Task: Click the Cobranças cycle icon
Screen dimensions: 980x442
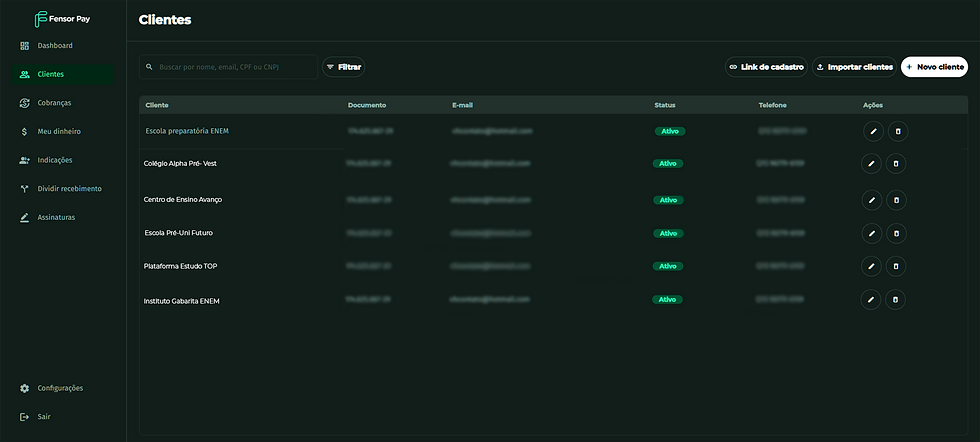Action: [x=24, y=103]
